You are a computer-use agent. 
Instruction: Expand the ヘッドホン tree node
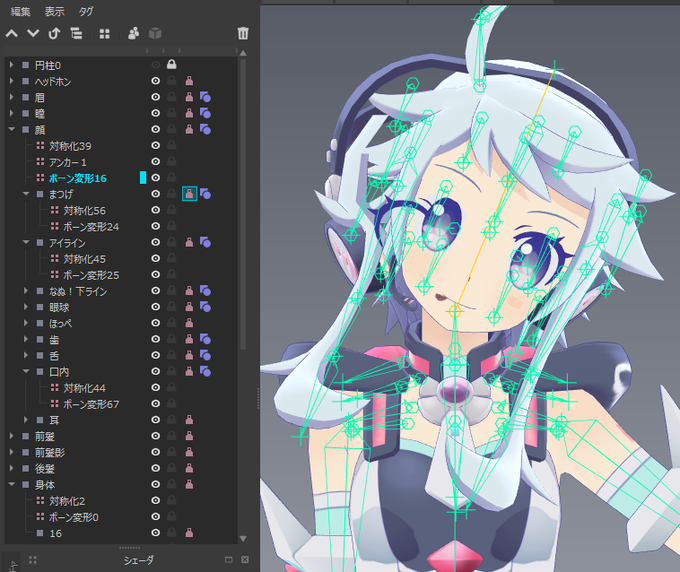pos(12,81)
